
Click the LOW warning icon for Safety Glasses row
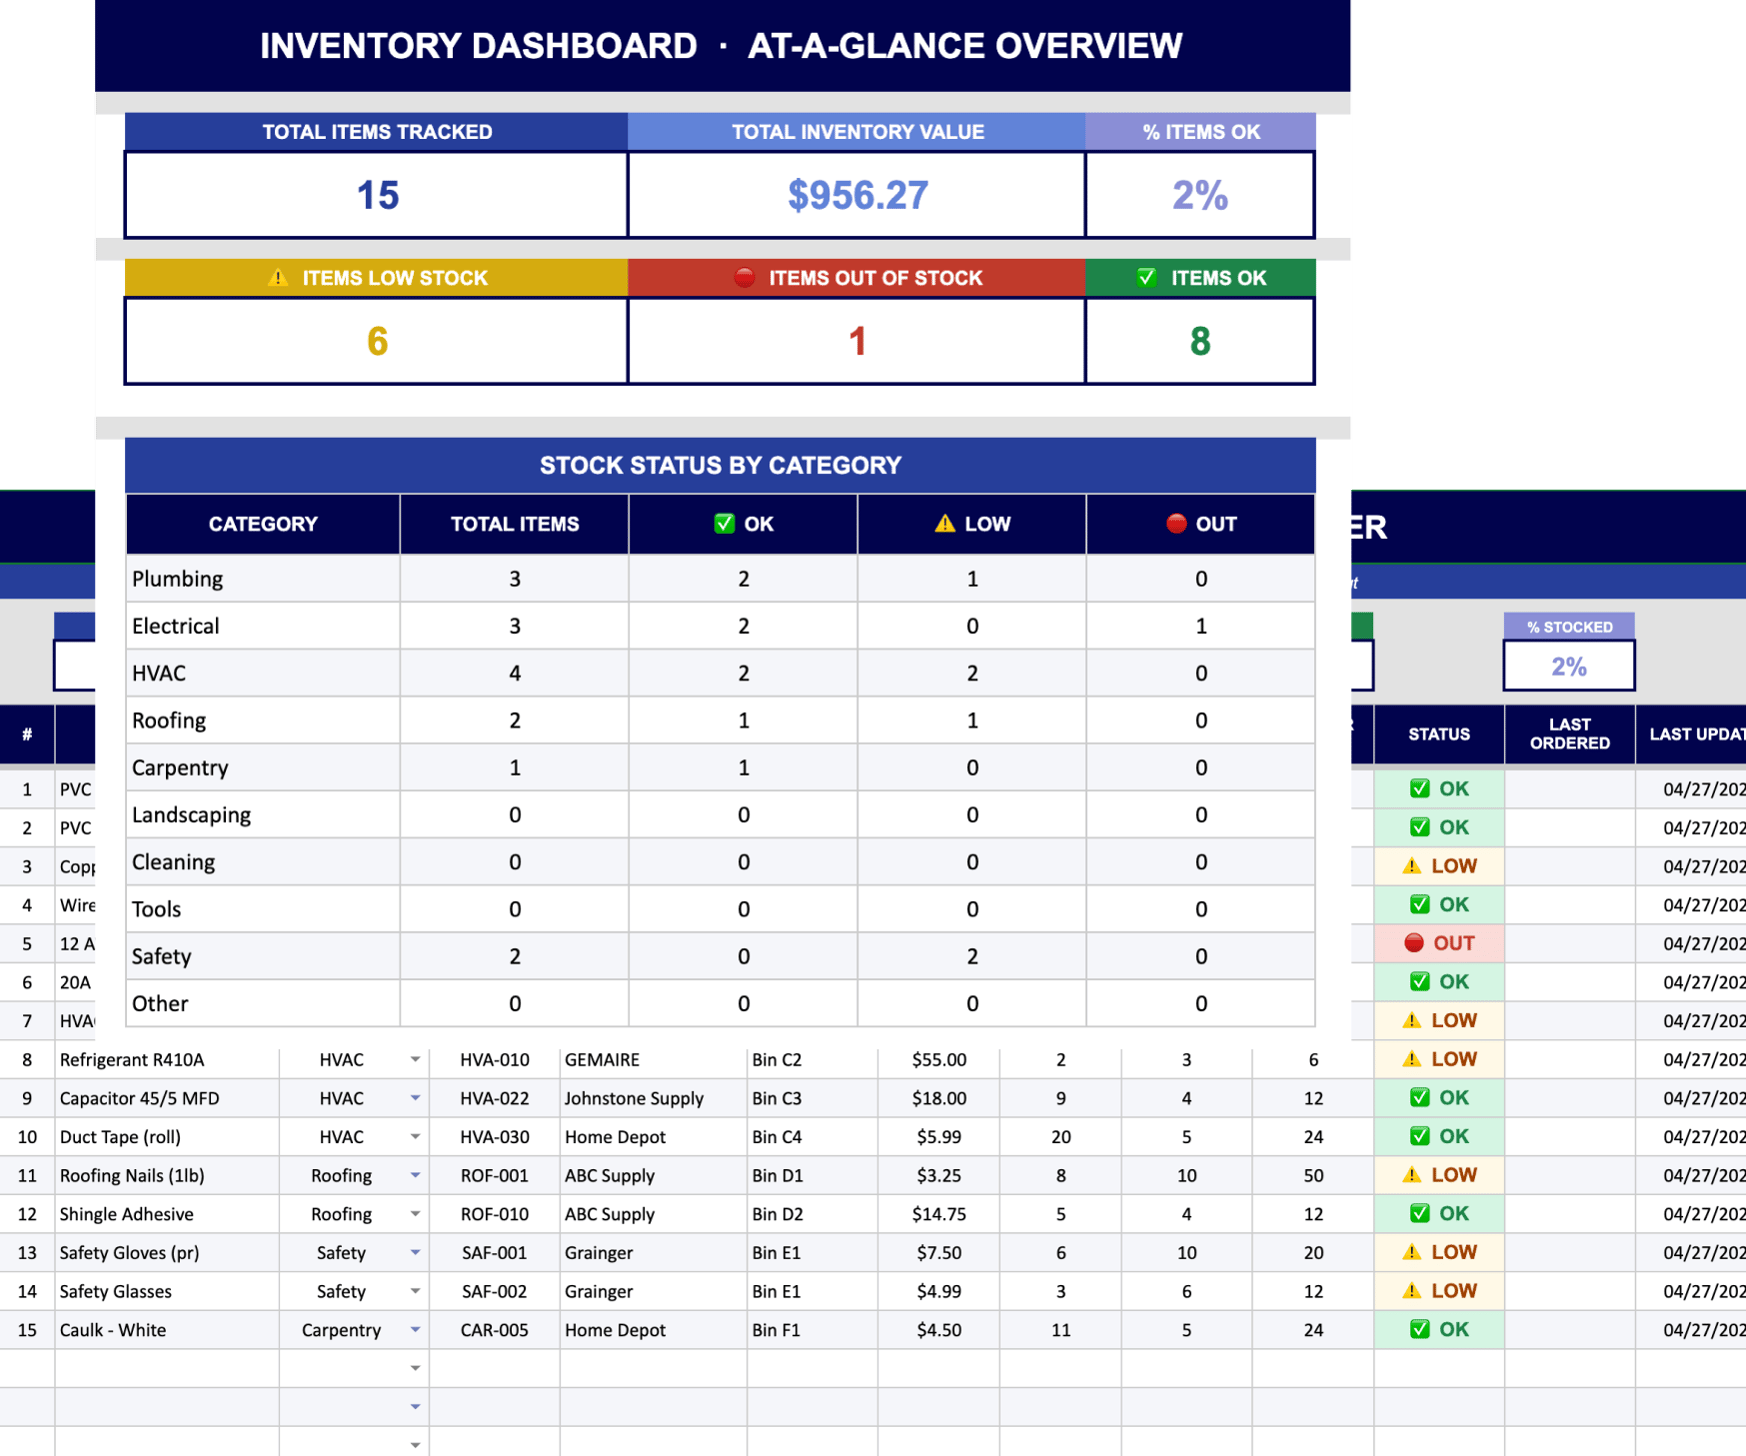(1412, 1290)
